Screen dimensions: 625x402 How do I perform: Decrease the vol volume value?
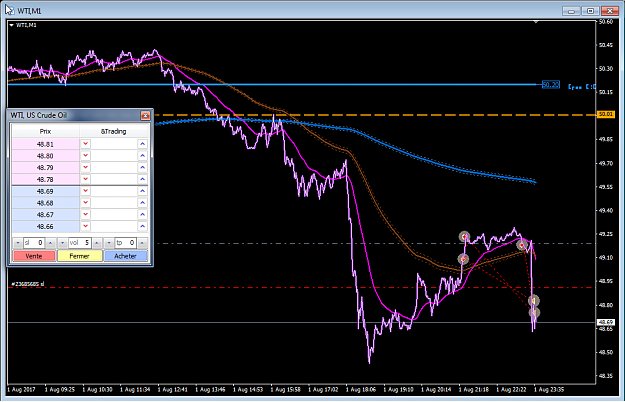63,243
